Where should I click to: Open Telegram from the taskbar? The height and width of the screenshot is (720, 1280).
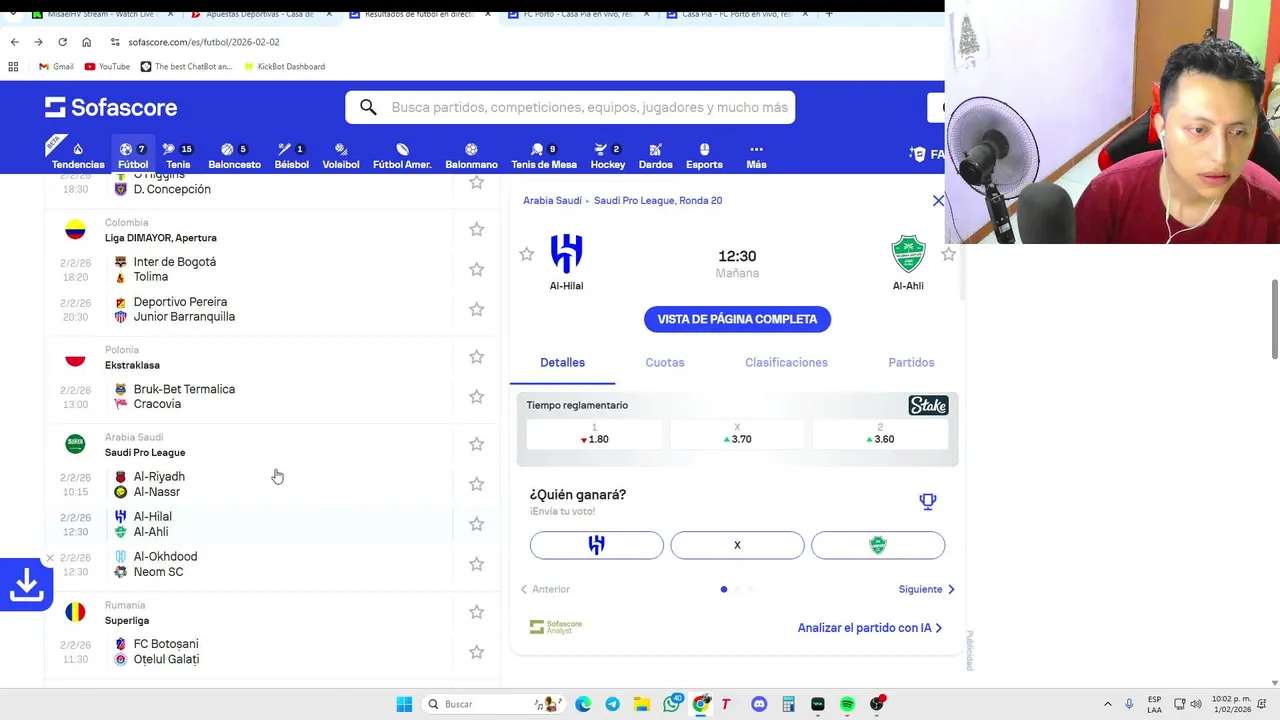(x=612, y=704)
